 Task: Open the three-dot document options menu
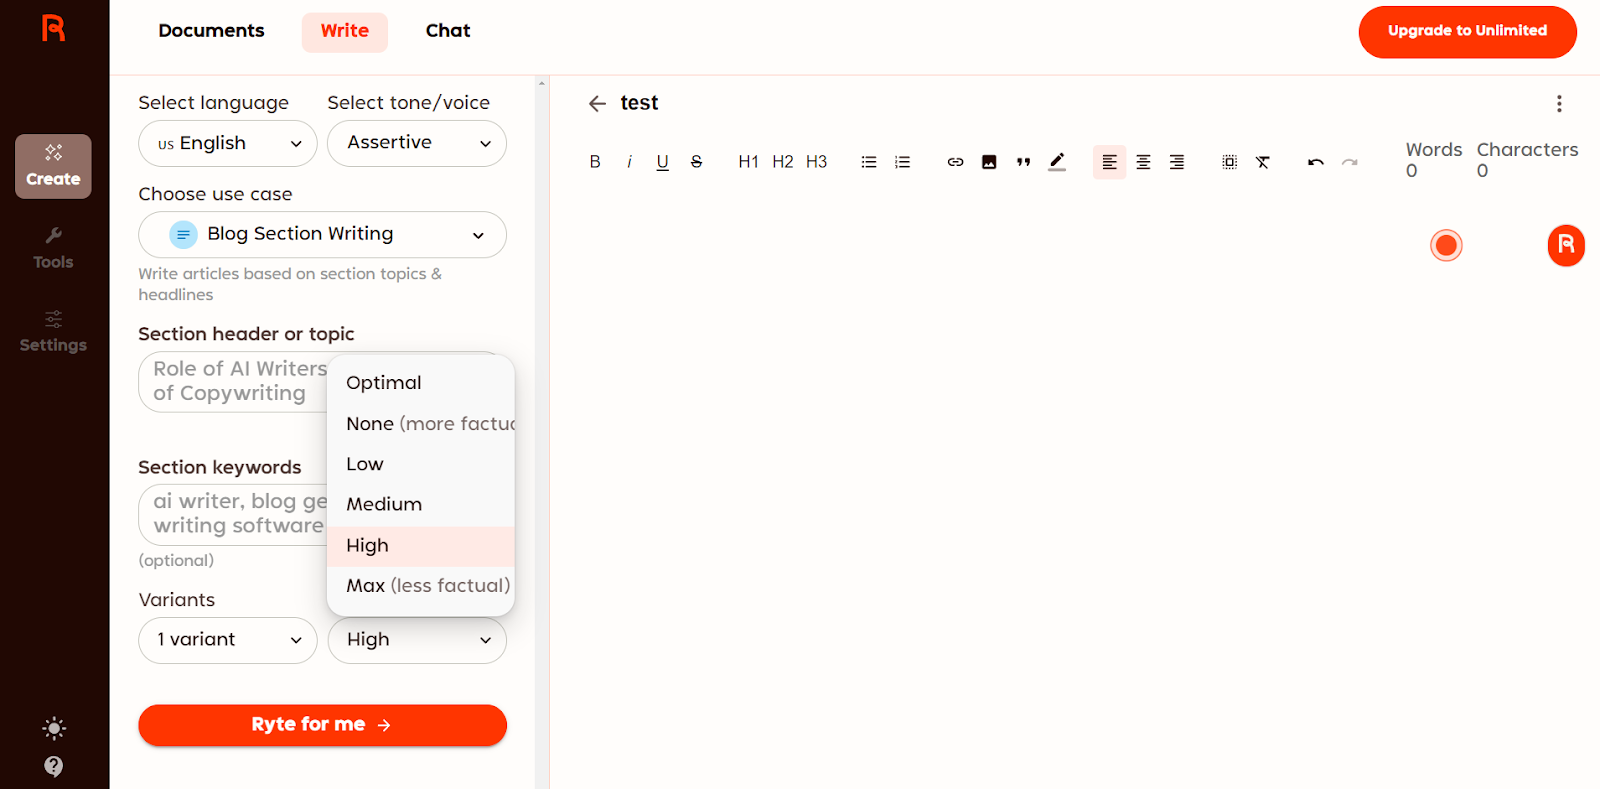pyautogui.click(x=1558, y=104)
